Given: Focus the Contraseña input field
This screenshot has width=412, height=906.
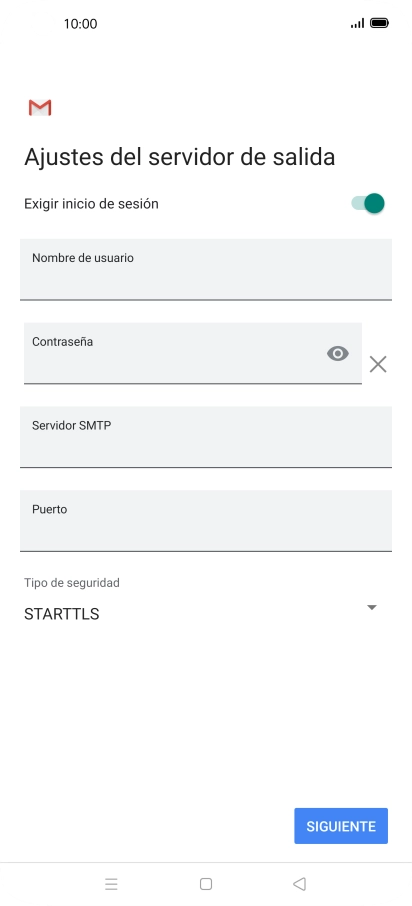Looking at the screenshot, I should (192, 353).
